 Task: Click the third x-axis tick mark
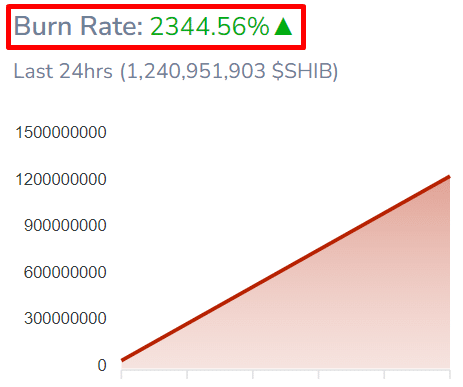point(253,374)
